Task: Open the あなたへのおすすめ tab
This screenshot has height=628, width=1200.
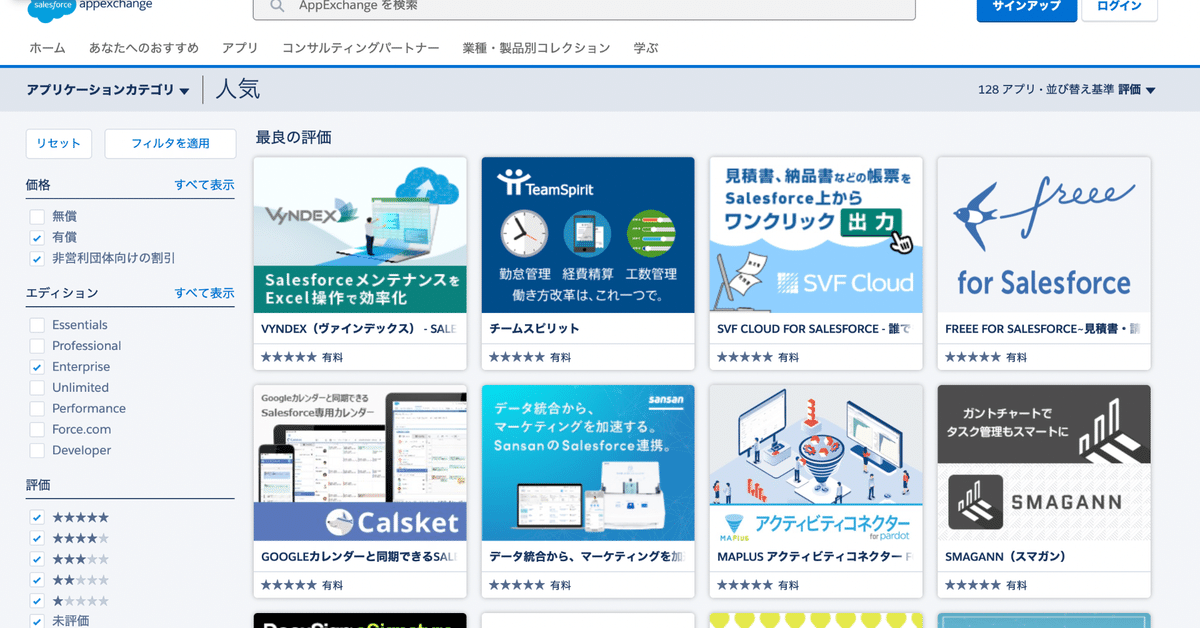Action: [x=144, y=48]
